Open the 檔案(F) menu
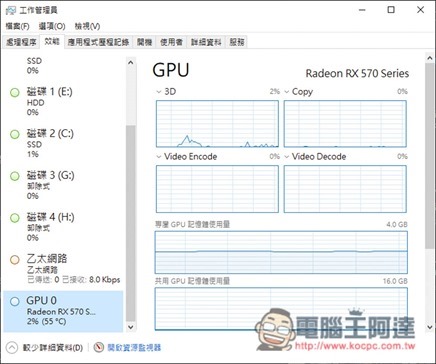Image resolution: width=436 pixels, height=364 pixels. [17, 26]
